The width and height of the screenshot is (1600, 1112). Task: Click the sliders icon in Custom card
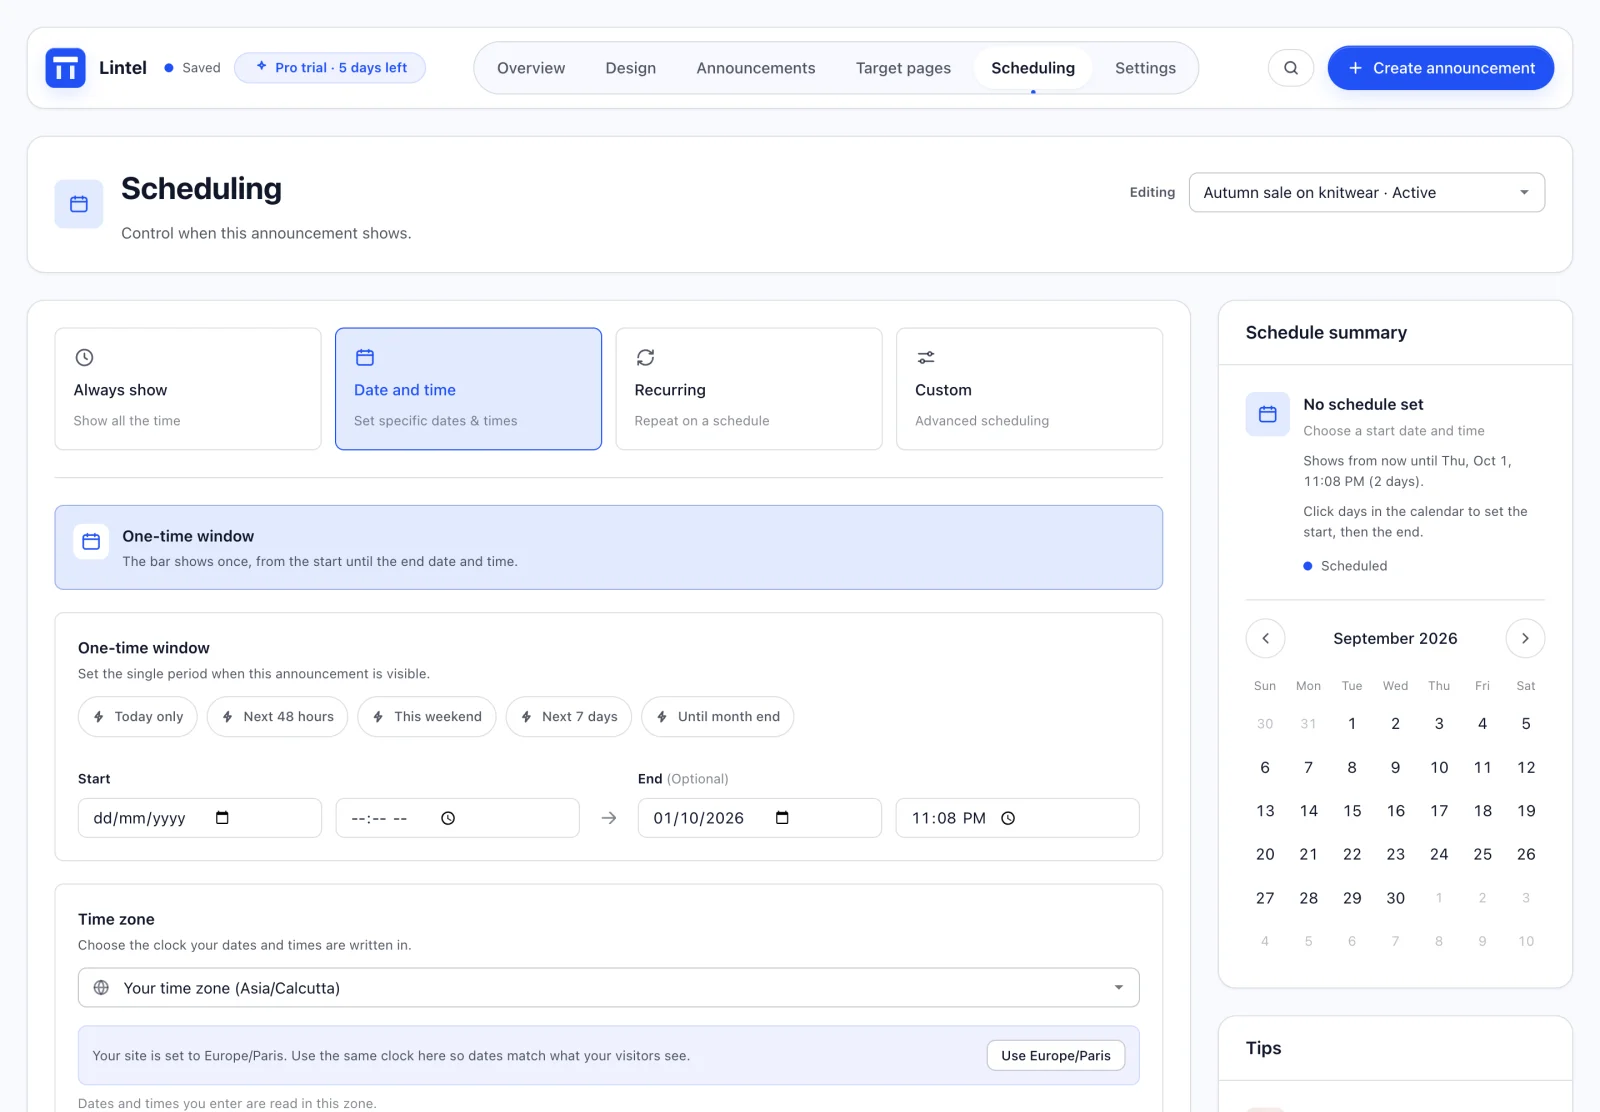(x=926, y=357)
